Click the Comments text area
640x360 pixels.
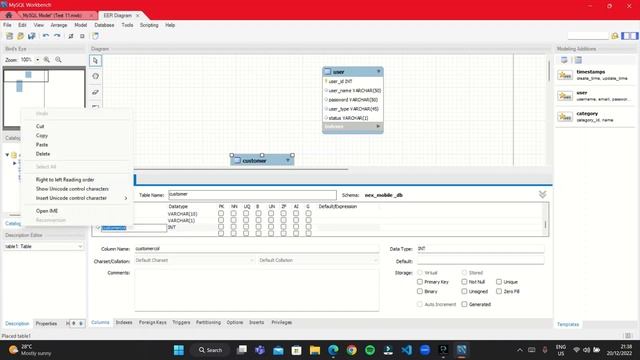pyautogui.click(x=257, y=290)
